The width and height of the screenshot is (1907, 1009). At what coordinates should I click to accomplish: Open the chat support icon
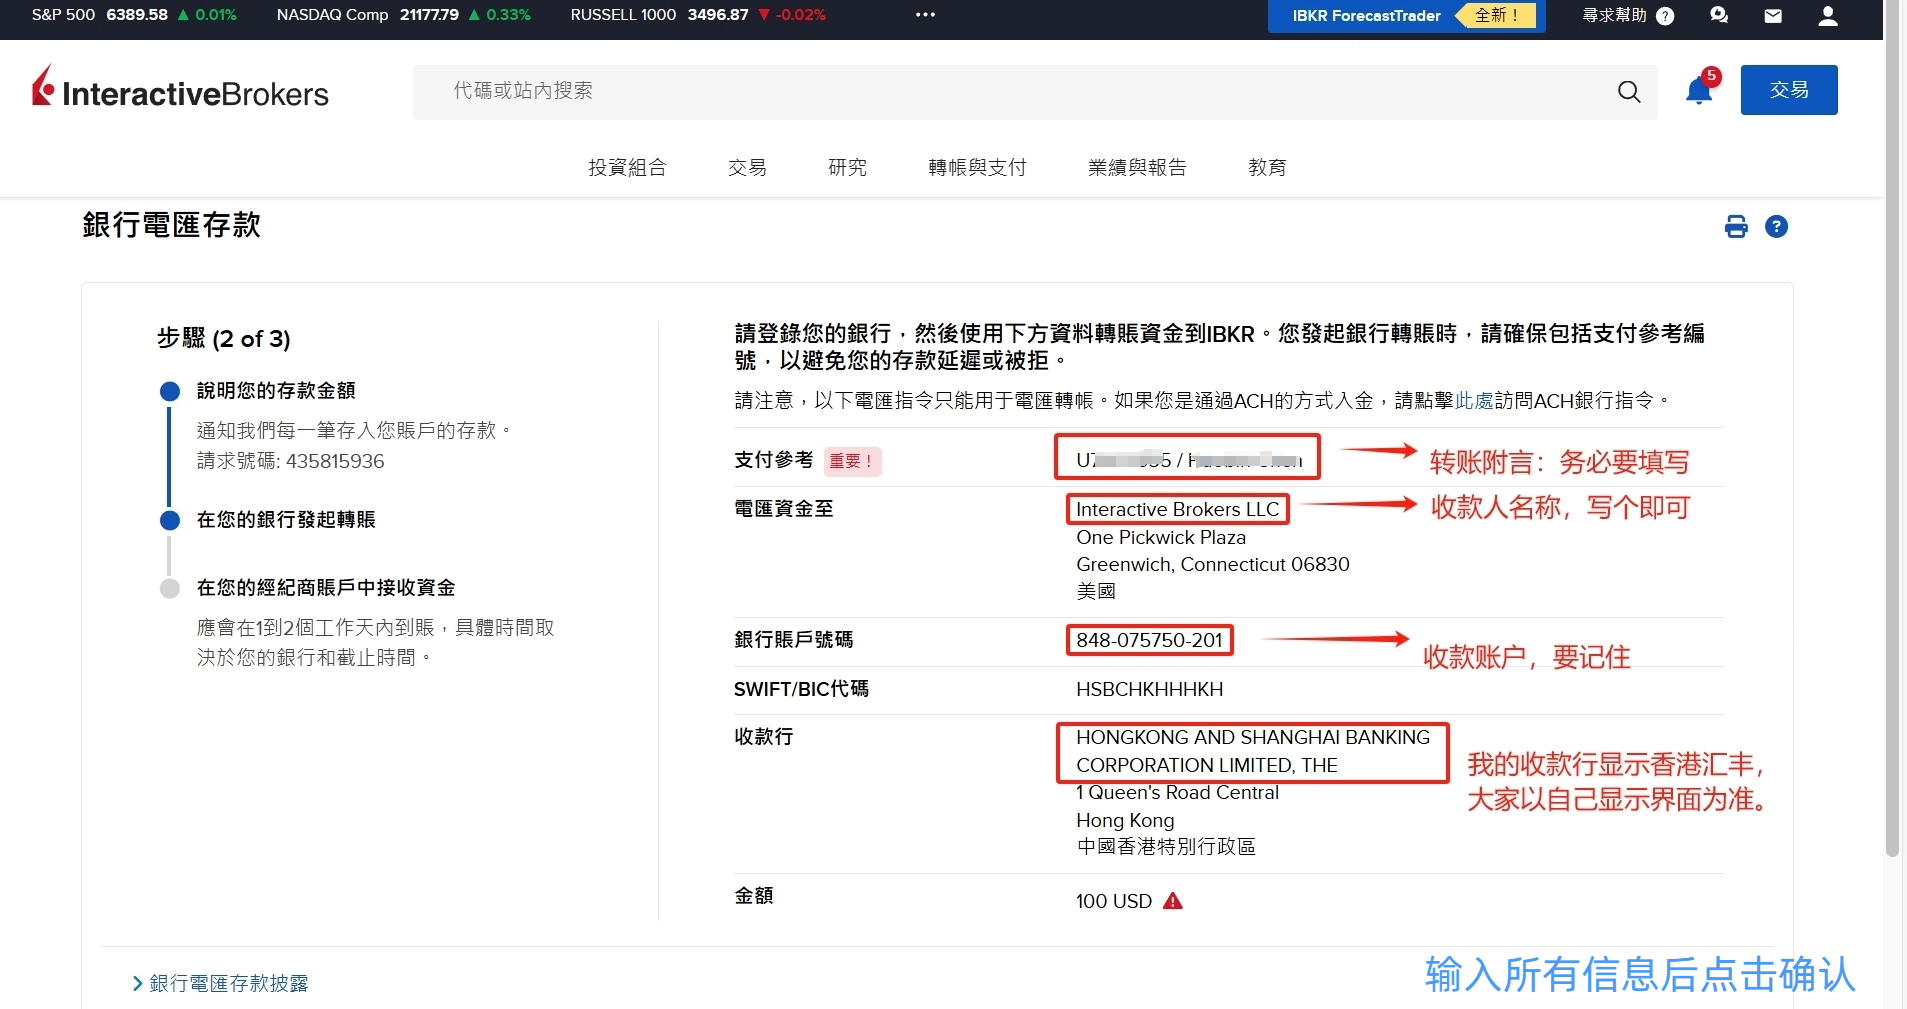coord(1719,15)
